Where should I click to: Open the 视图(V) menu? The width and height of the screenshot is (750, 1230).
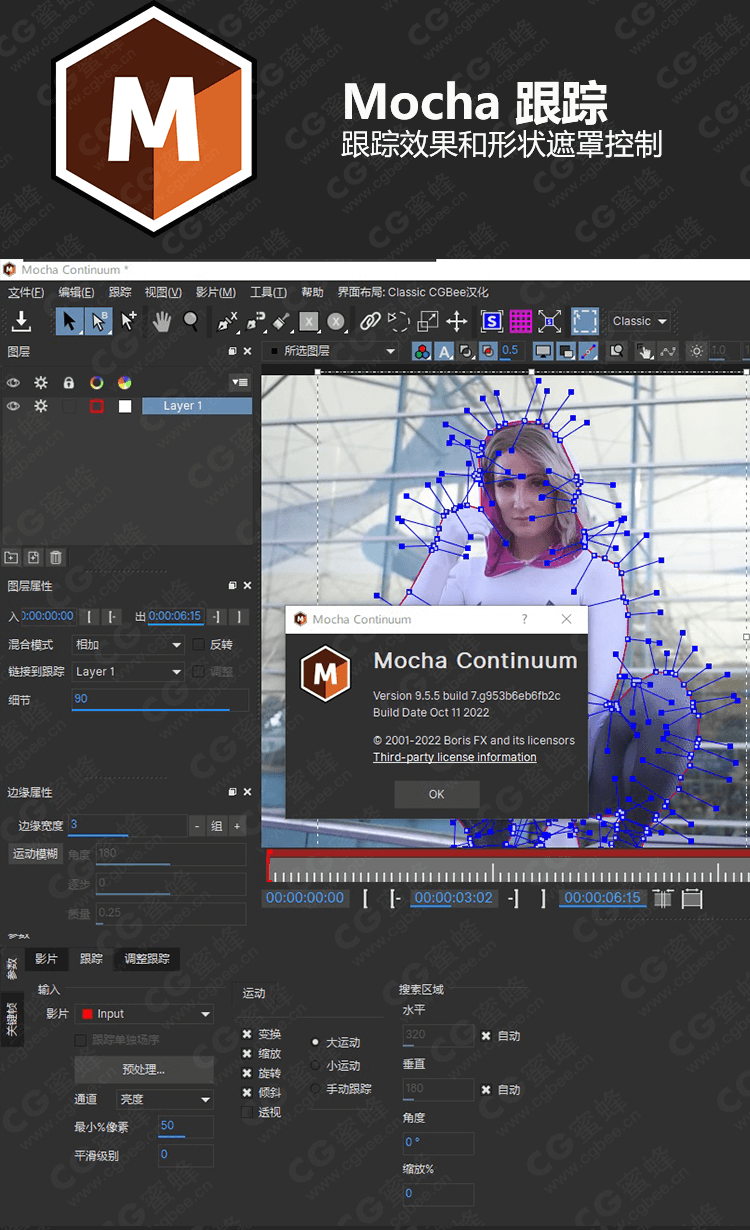(163, 292)
